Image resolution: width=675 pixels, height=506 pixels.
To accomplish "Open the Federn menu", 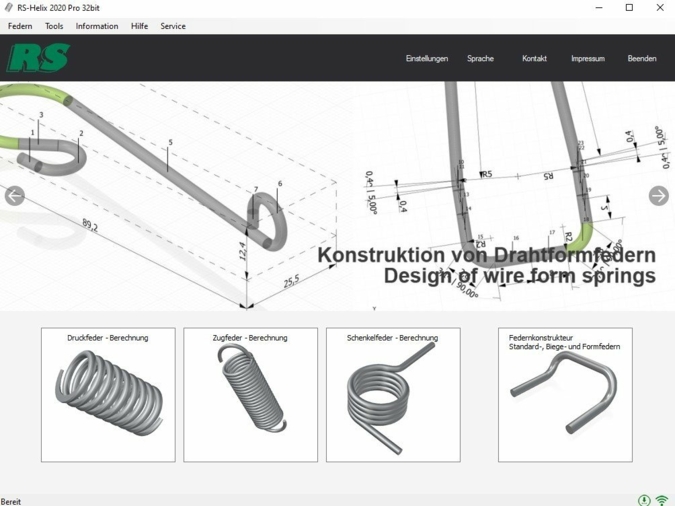I will (x=20, y=26).
